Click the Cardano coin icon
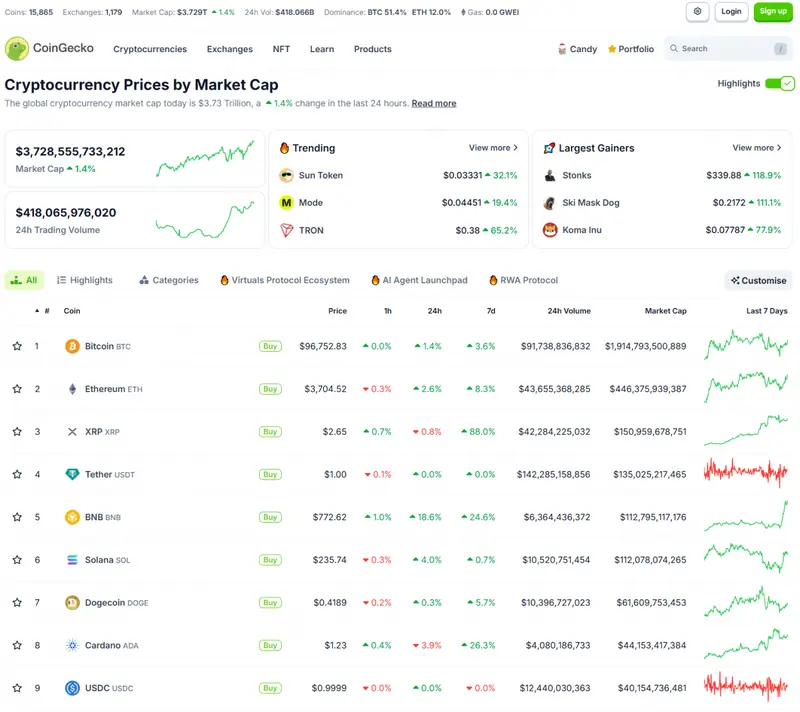This screenshot has width=800, height=712. [72, 646]
